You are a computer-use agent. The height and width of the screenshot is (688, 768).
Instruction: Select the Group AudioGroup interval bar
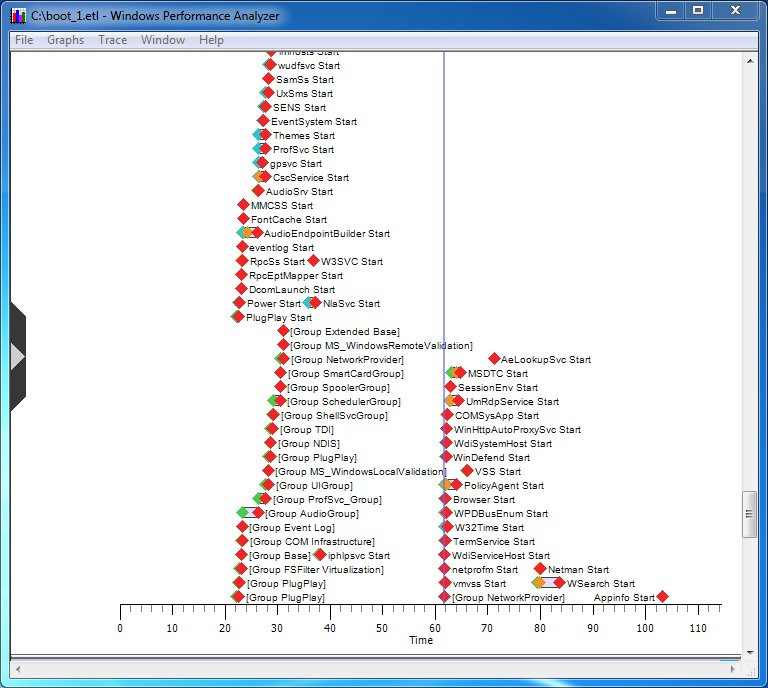coord(250,513)
